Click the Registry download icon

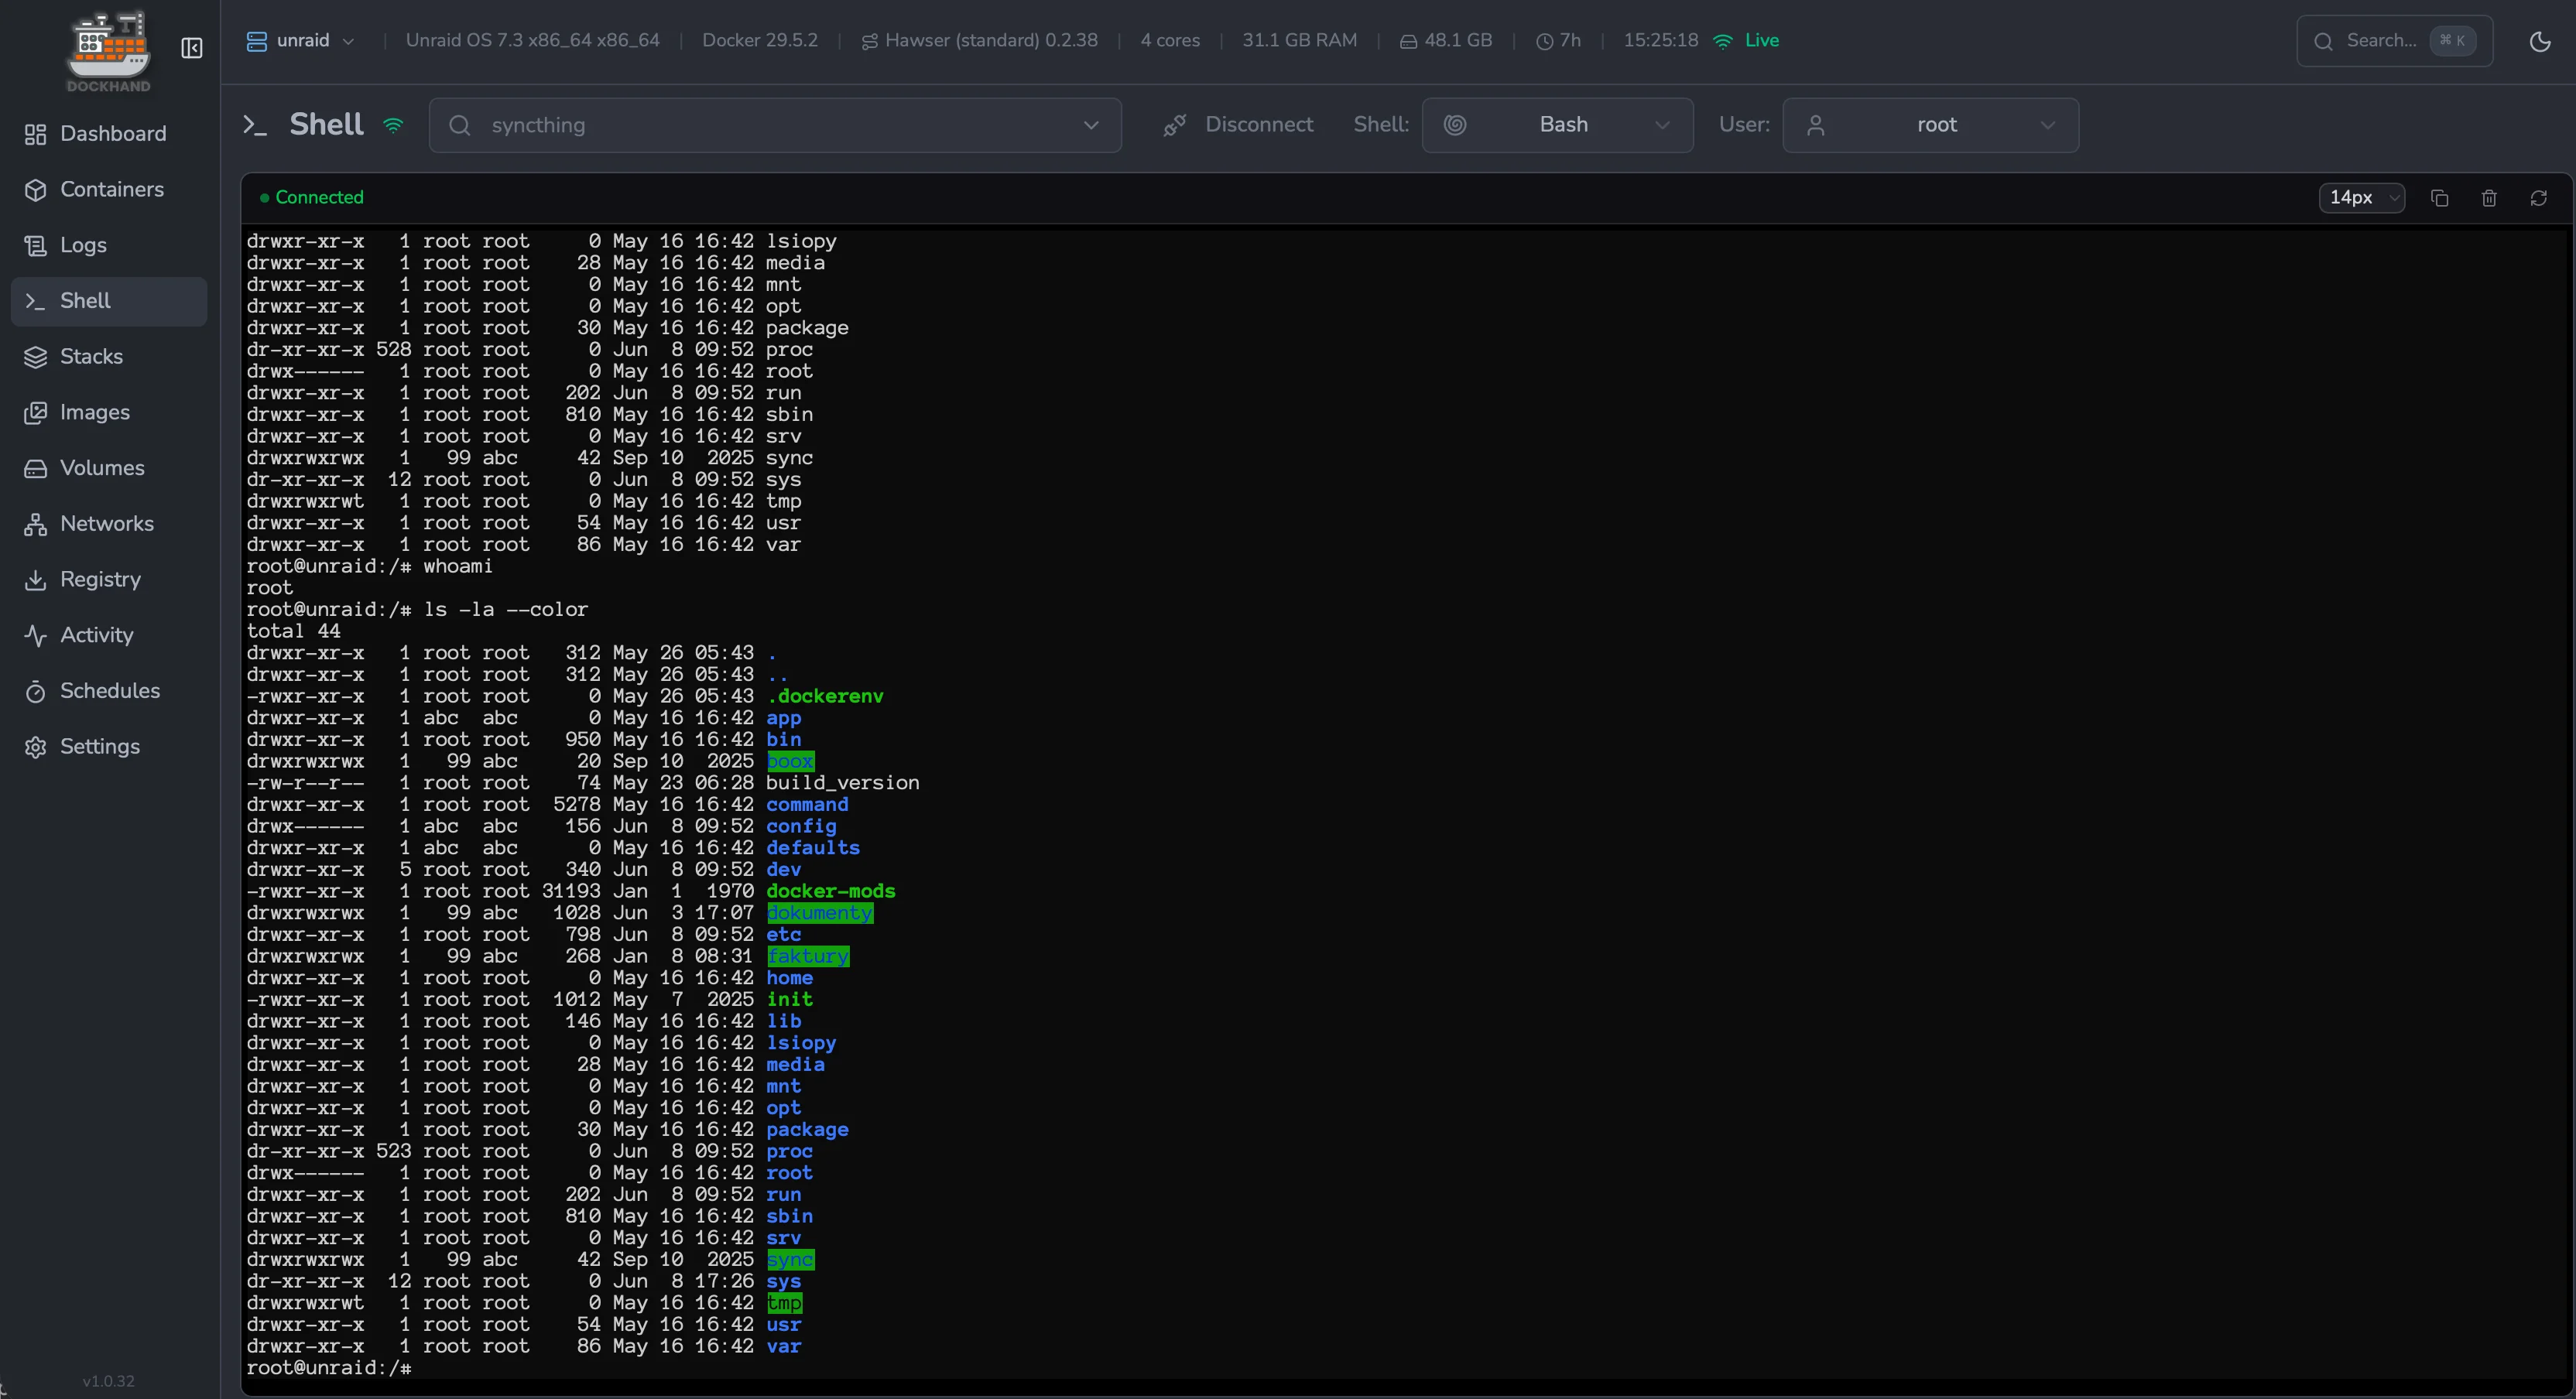(36, 579)
